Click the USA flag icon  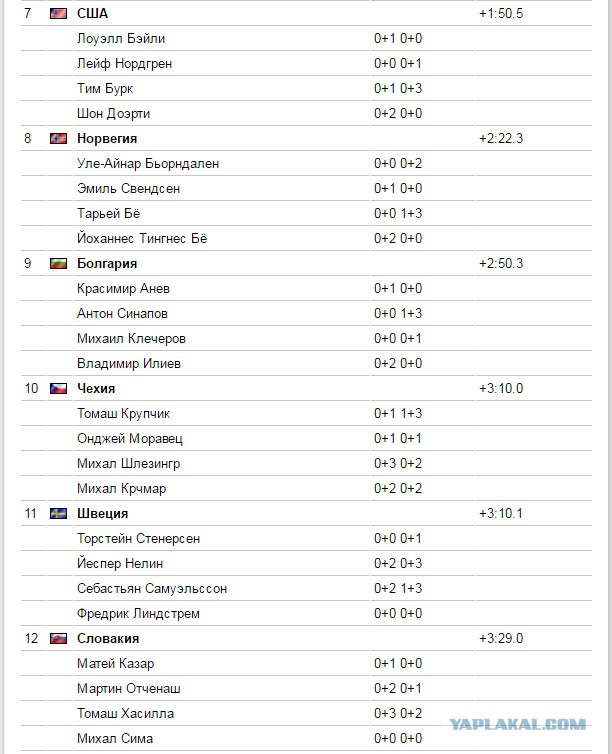point(58,13)
